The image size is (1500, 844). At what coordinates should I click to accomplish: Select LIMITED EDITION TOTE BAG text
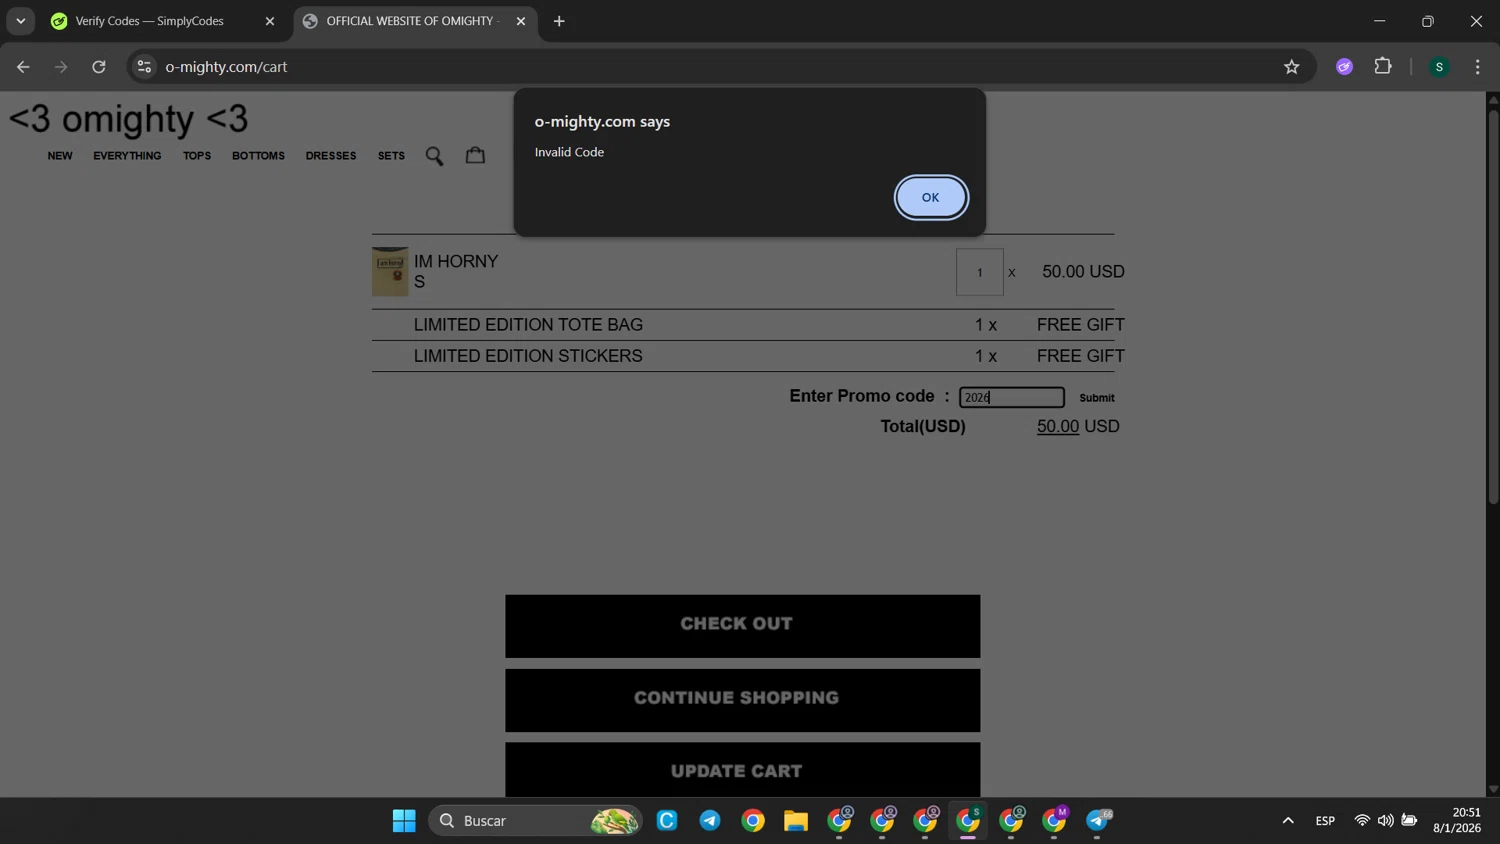tap(528, 325)
